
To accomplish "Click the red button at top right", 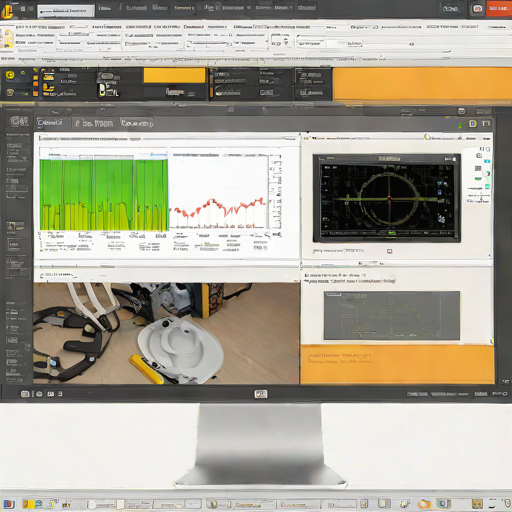I will pos(499,8).
